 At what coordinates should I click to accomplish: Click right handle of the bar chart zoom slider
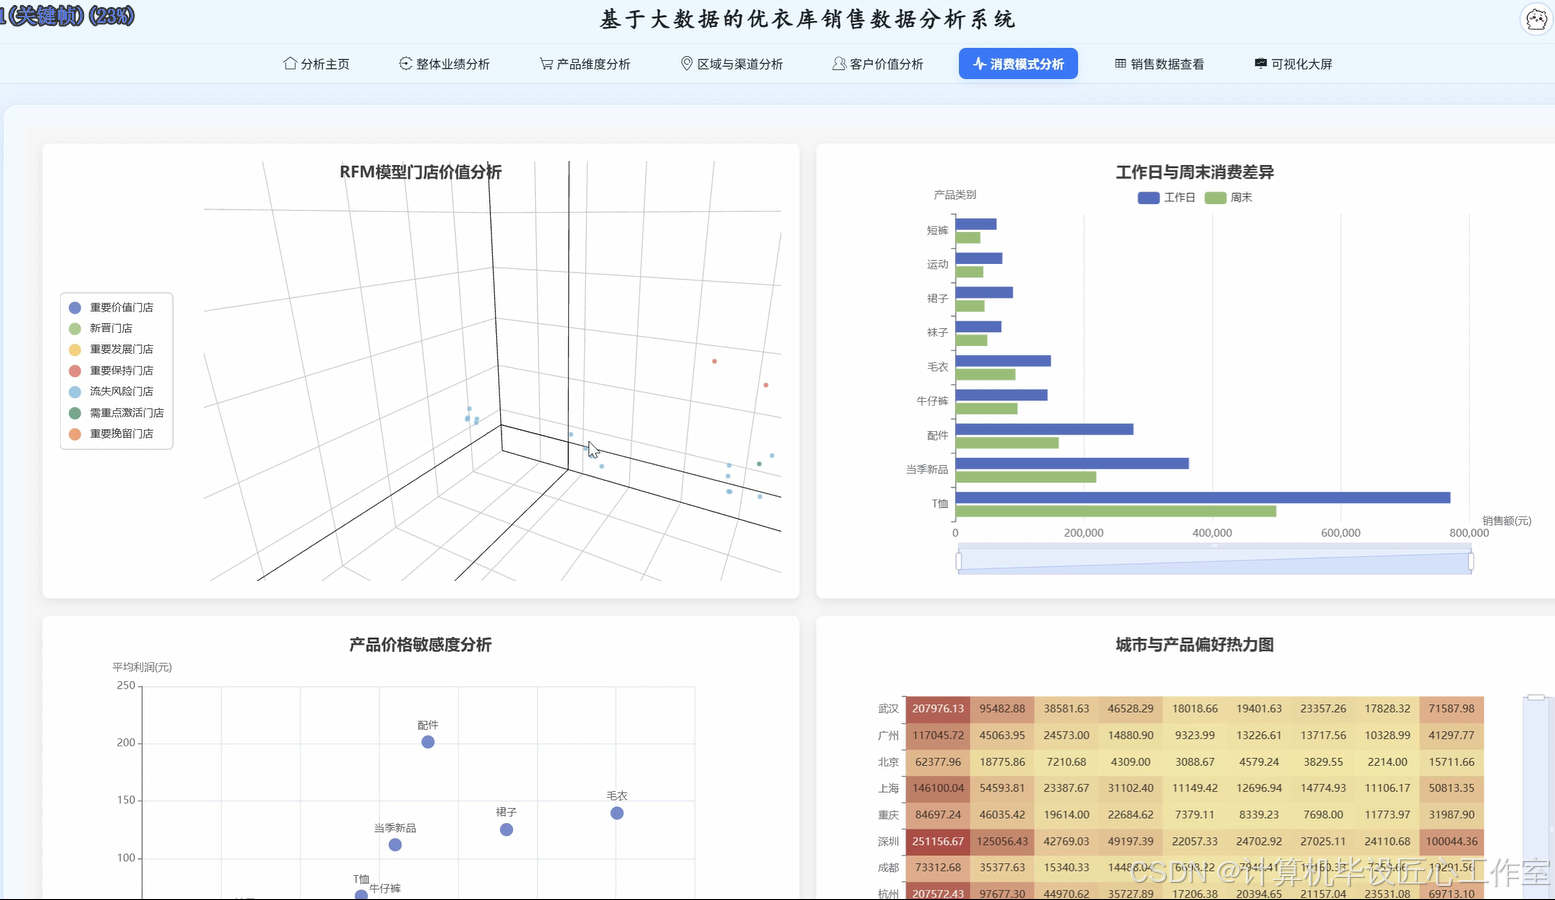pos(1471,562)
